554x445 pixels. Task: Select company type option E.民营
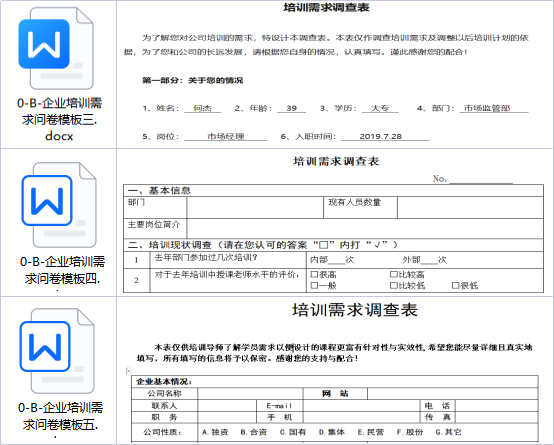click(x=371, y=432)
